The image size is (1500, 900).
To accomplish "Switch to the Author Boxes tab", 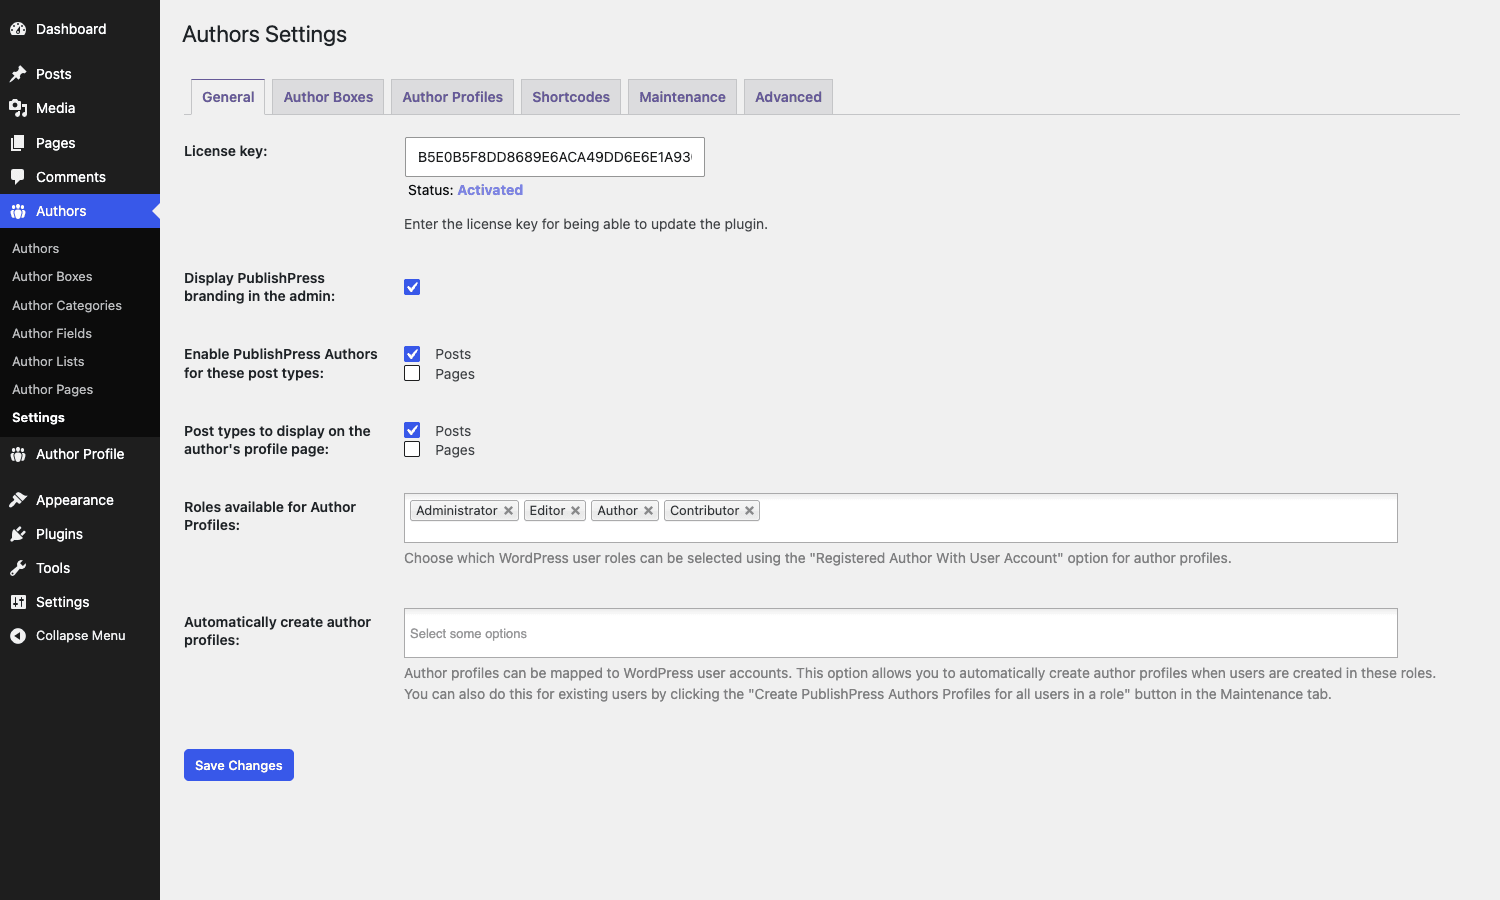I will click(x=328, y=97).
